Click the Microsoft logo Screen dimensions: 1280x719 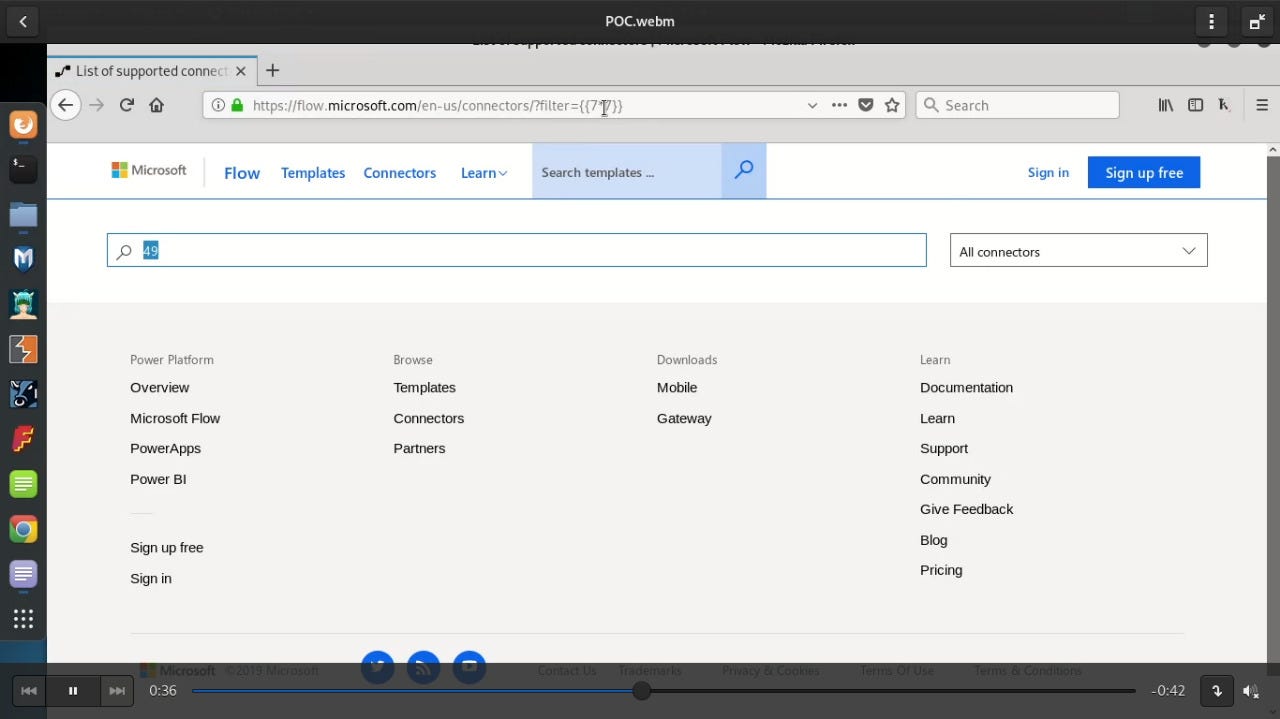point(149,171)
